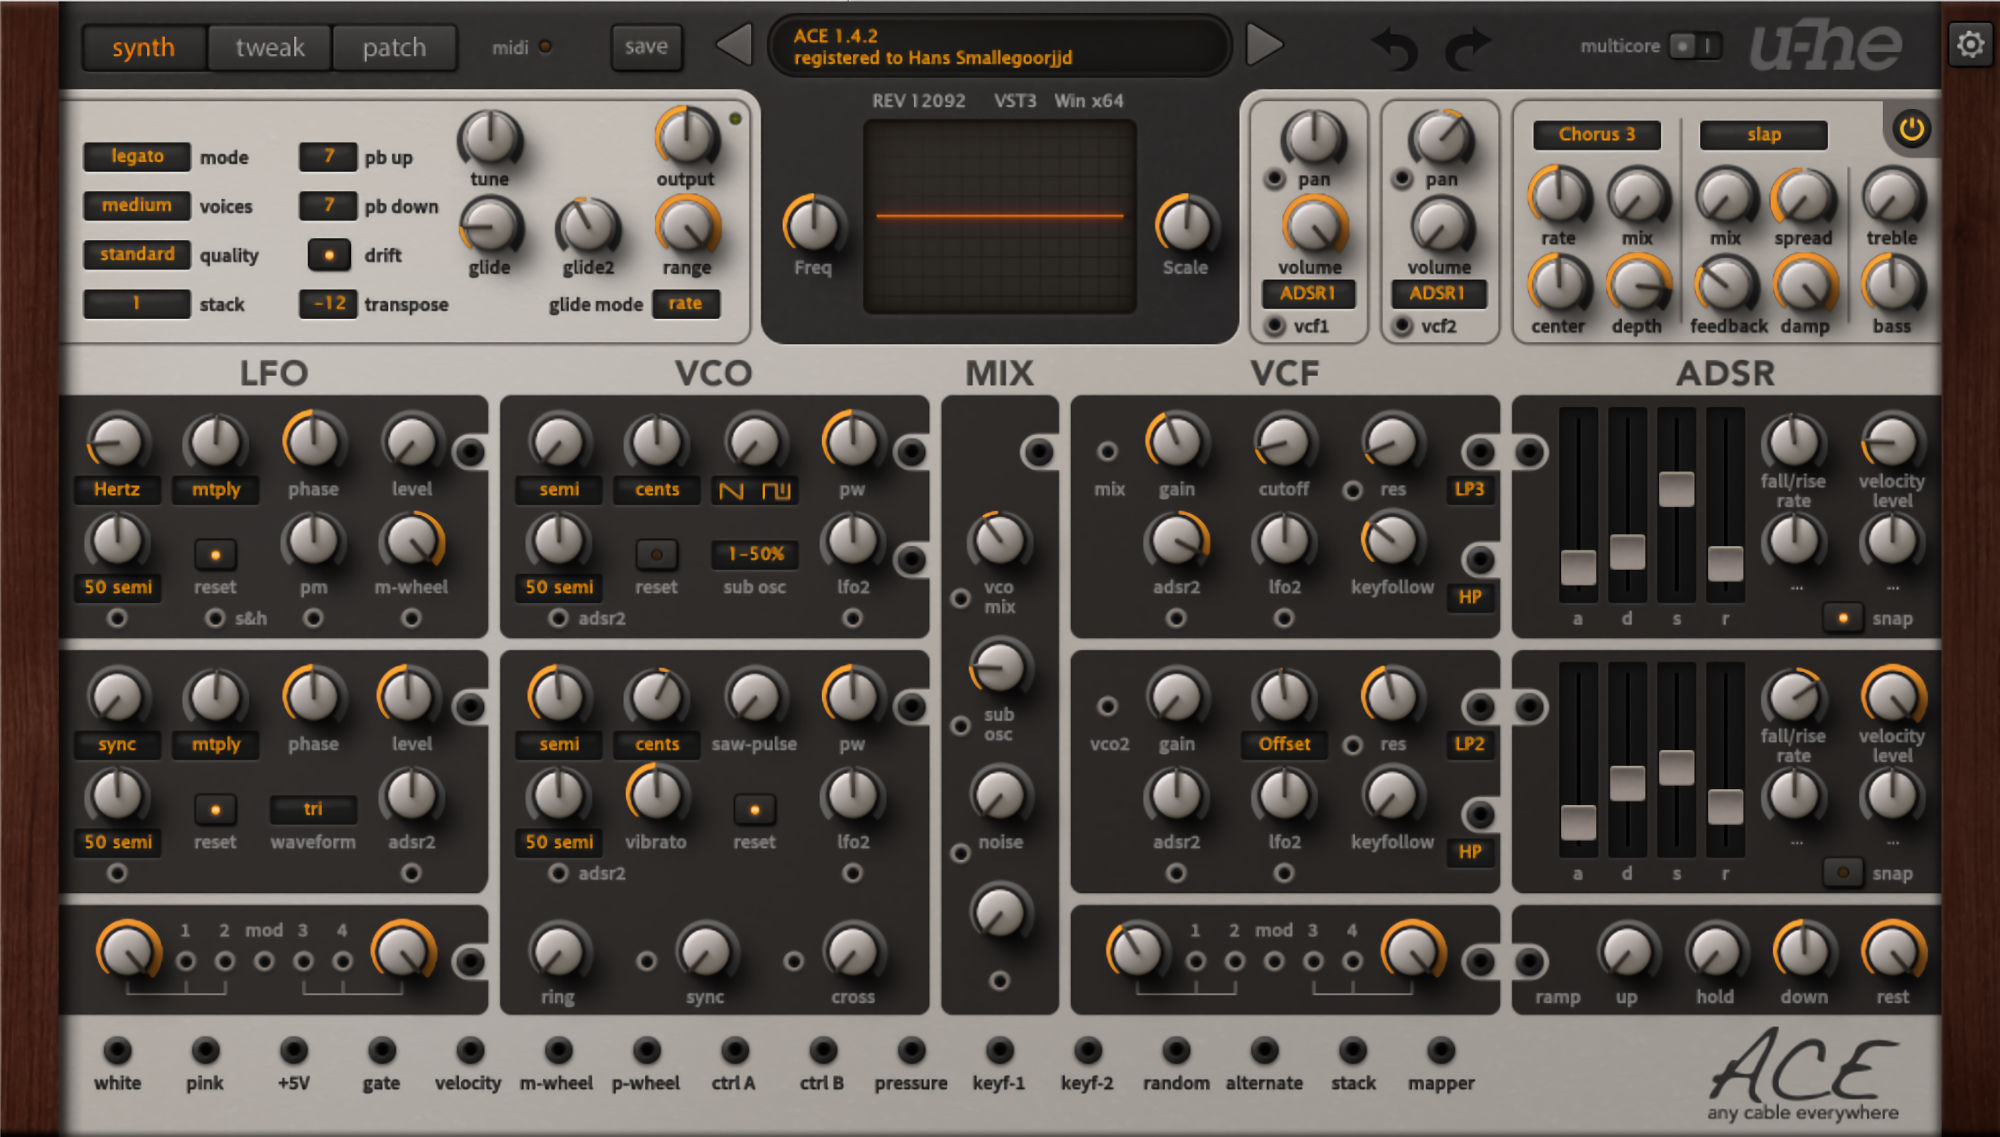Toggle the effects power button

[x=1911, y=129]
